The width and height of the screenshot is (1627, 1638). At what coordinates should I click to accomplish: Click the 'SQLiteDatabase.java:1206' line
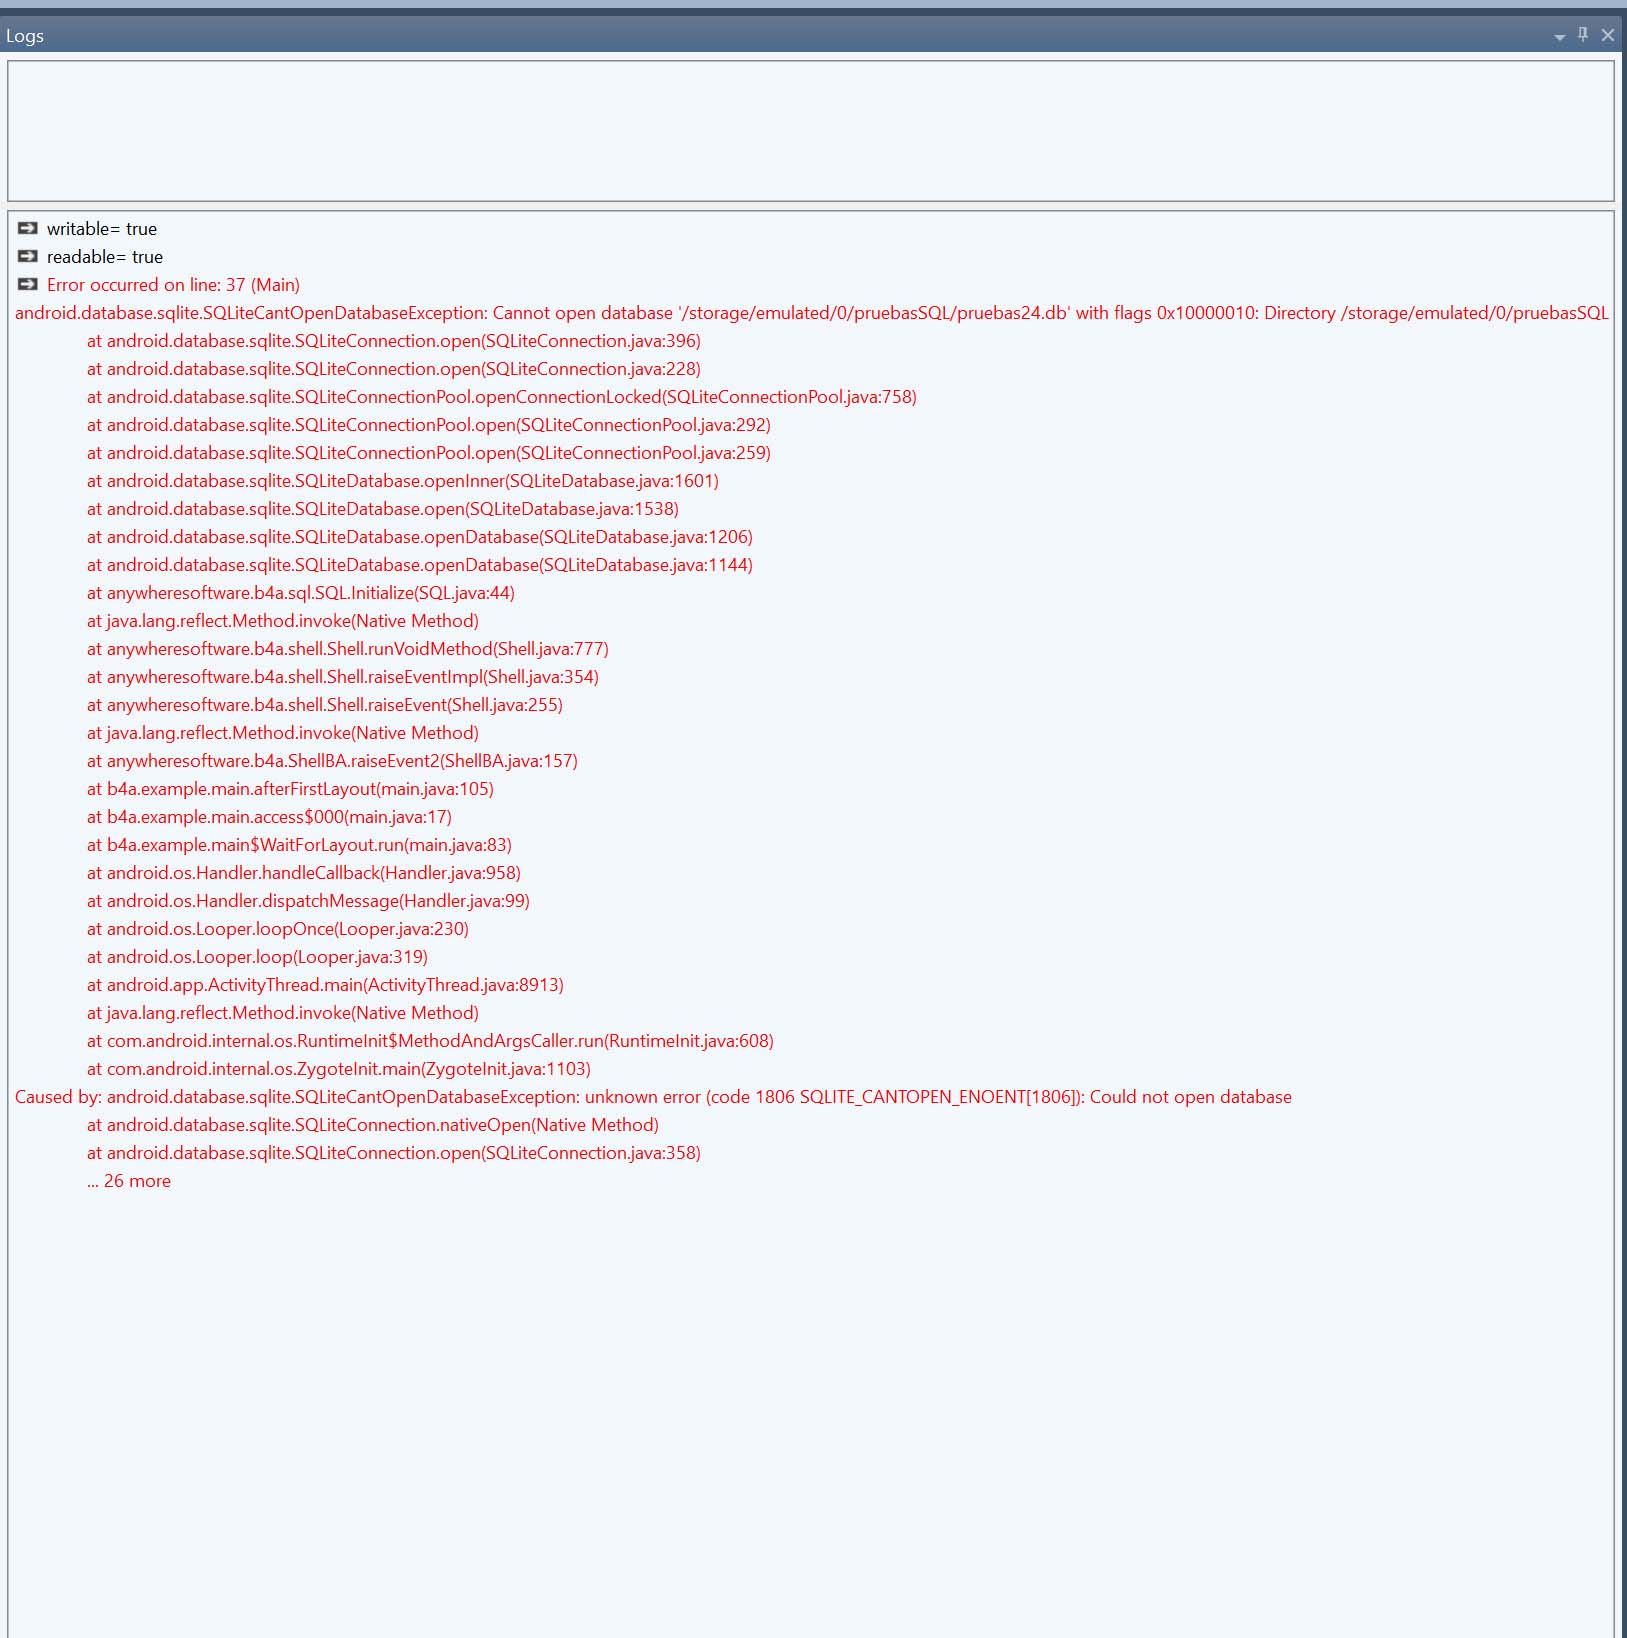click(x=420, y=537)
